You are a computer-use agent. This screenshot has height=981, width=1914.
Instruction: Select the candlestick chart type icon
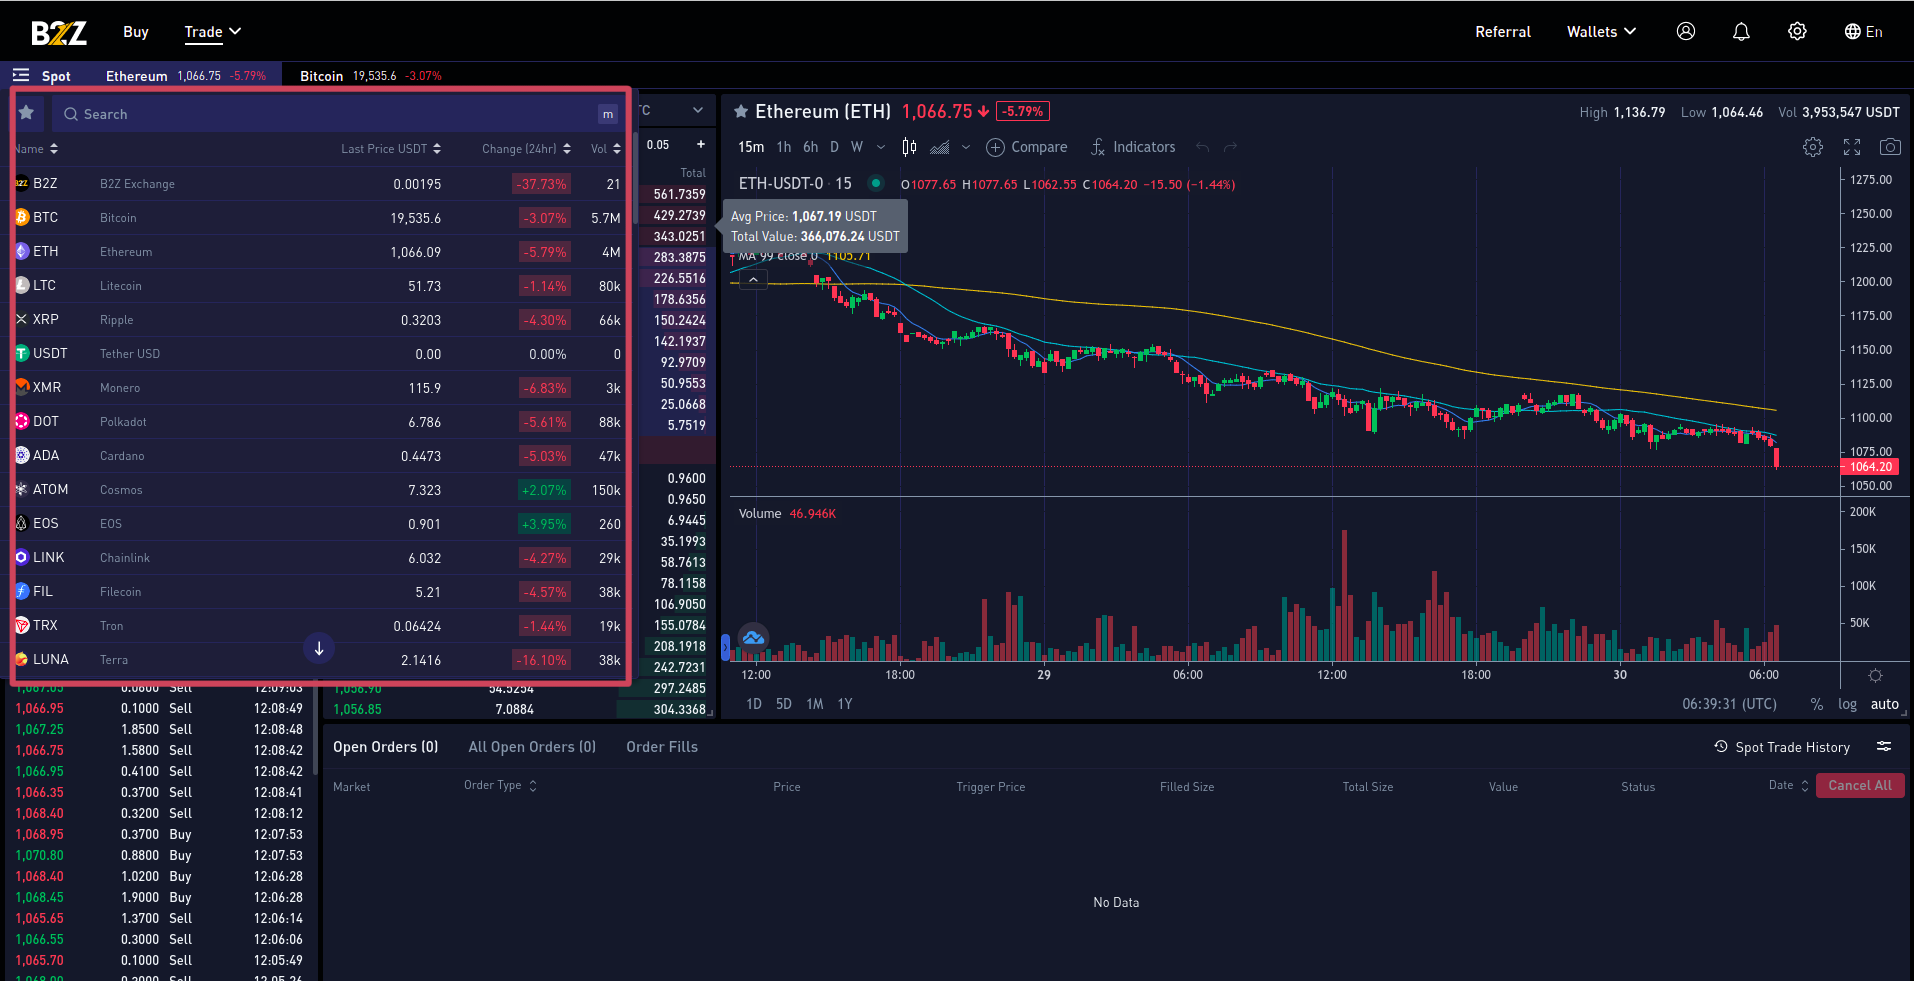[909, 147]
